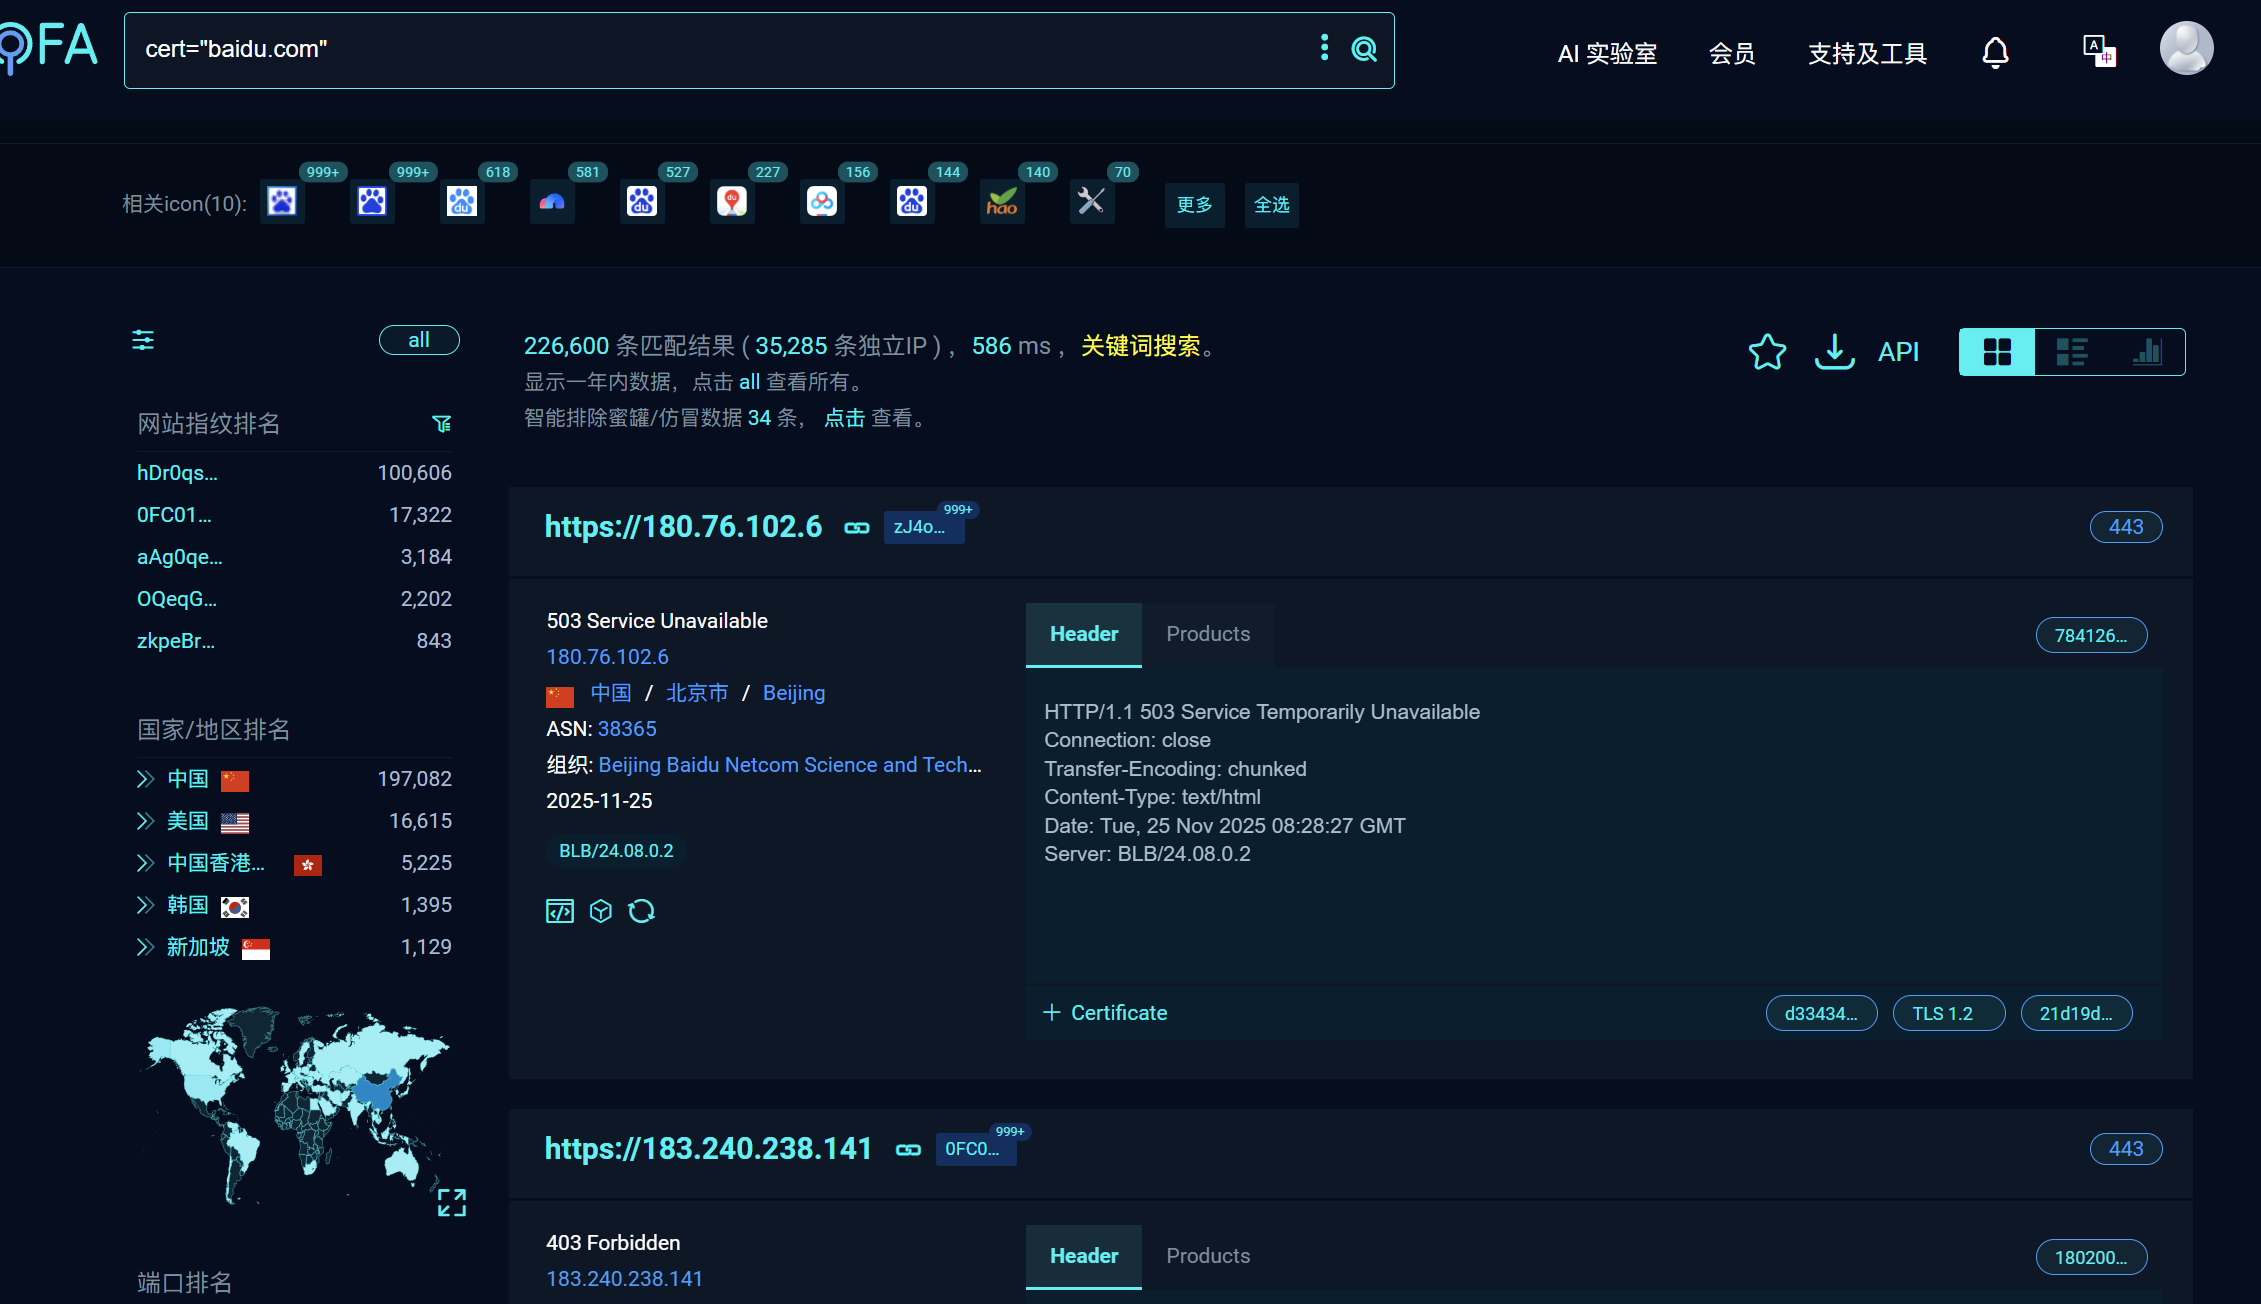Expand the 中国 country entry
The height and width of the screenshot is (1304, 2261).
(x=146, y=779)
